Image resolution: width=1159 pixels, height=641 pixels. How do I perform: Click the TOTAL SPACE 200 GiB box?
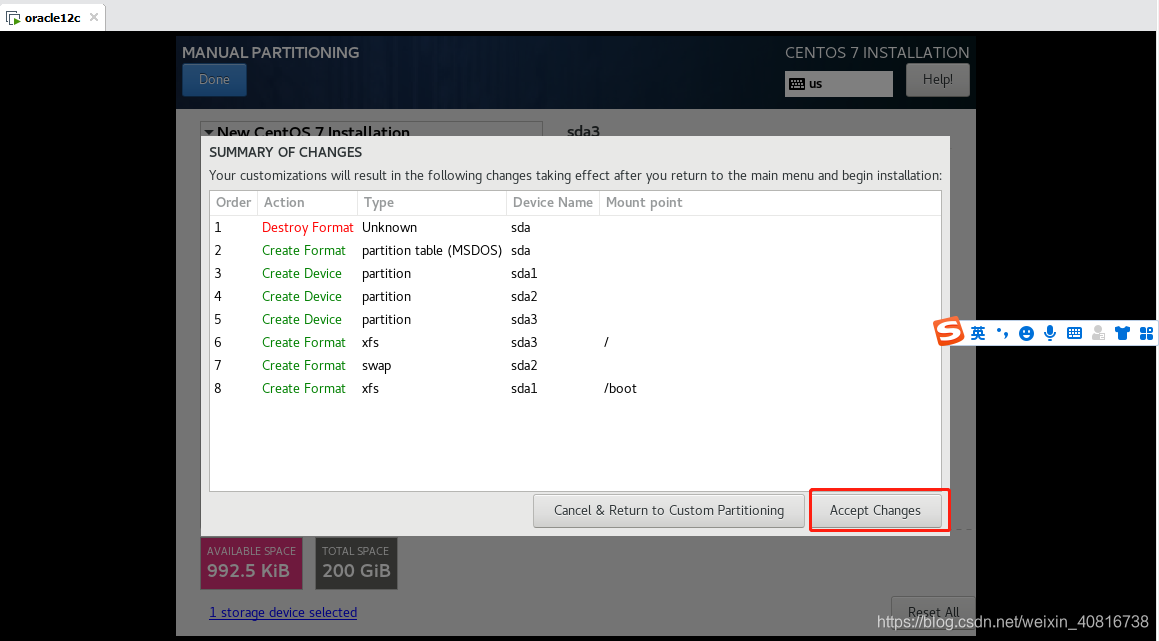(x=356, y=563)
